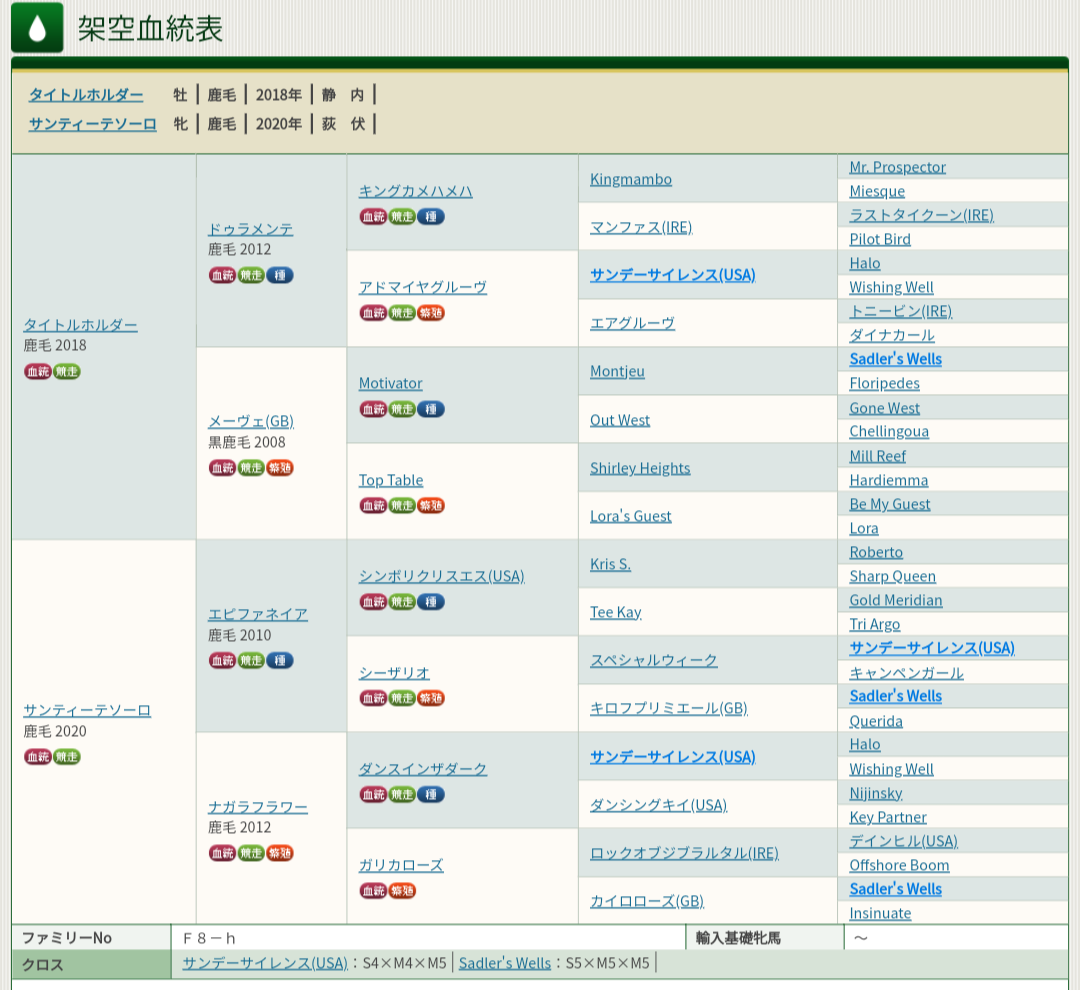Click the Lora's Guest link
The width and height of the screenshot is (1080, 990).
630,516
